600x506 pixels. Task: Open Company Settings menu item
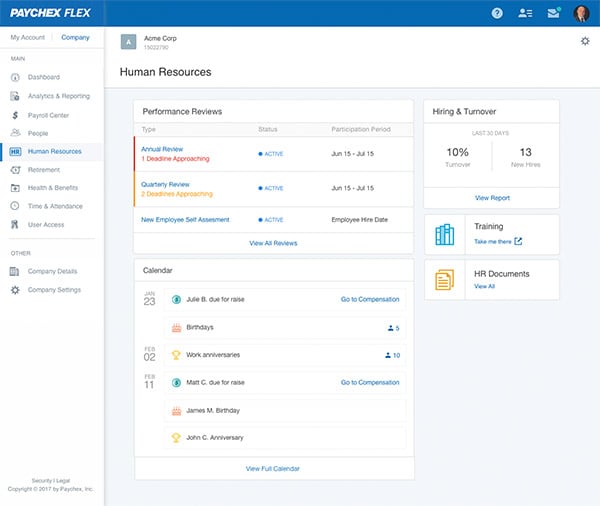(54, 290)
